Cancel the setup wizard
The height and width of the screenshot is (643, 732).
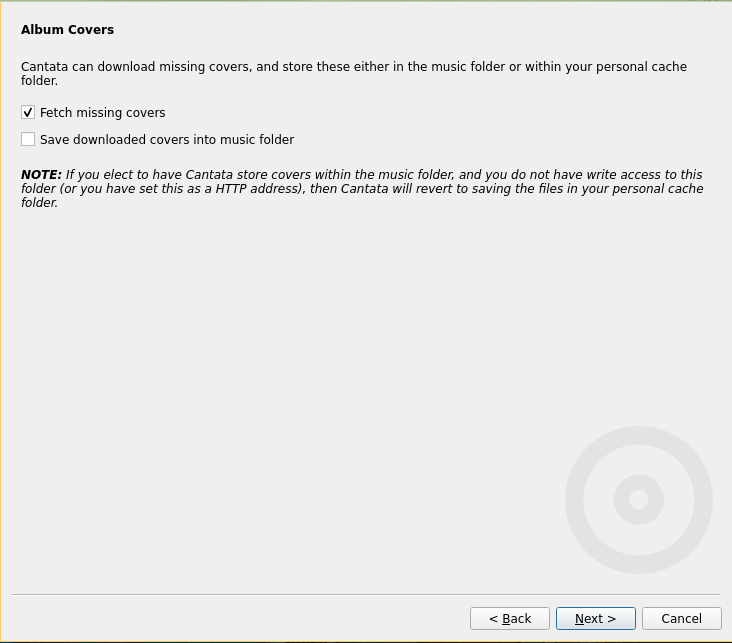(x=681, y=619)
